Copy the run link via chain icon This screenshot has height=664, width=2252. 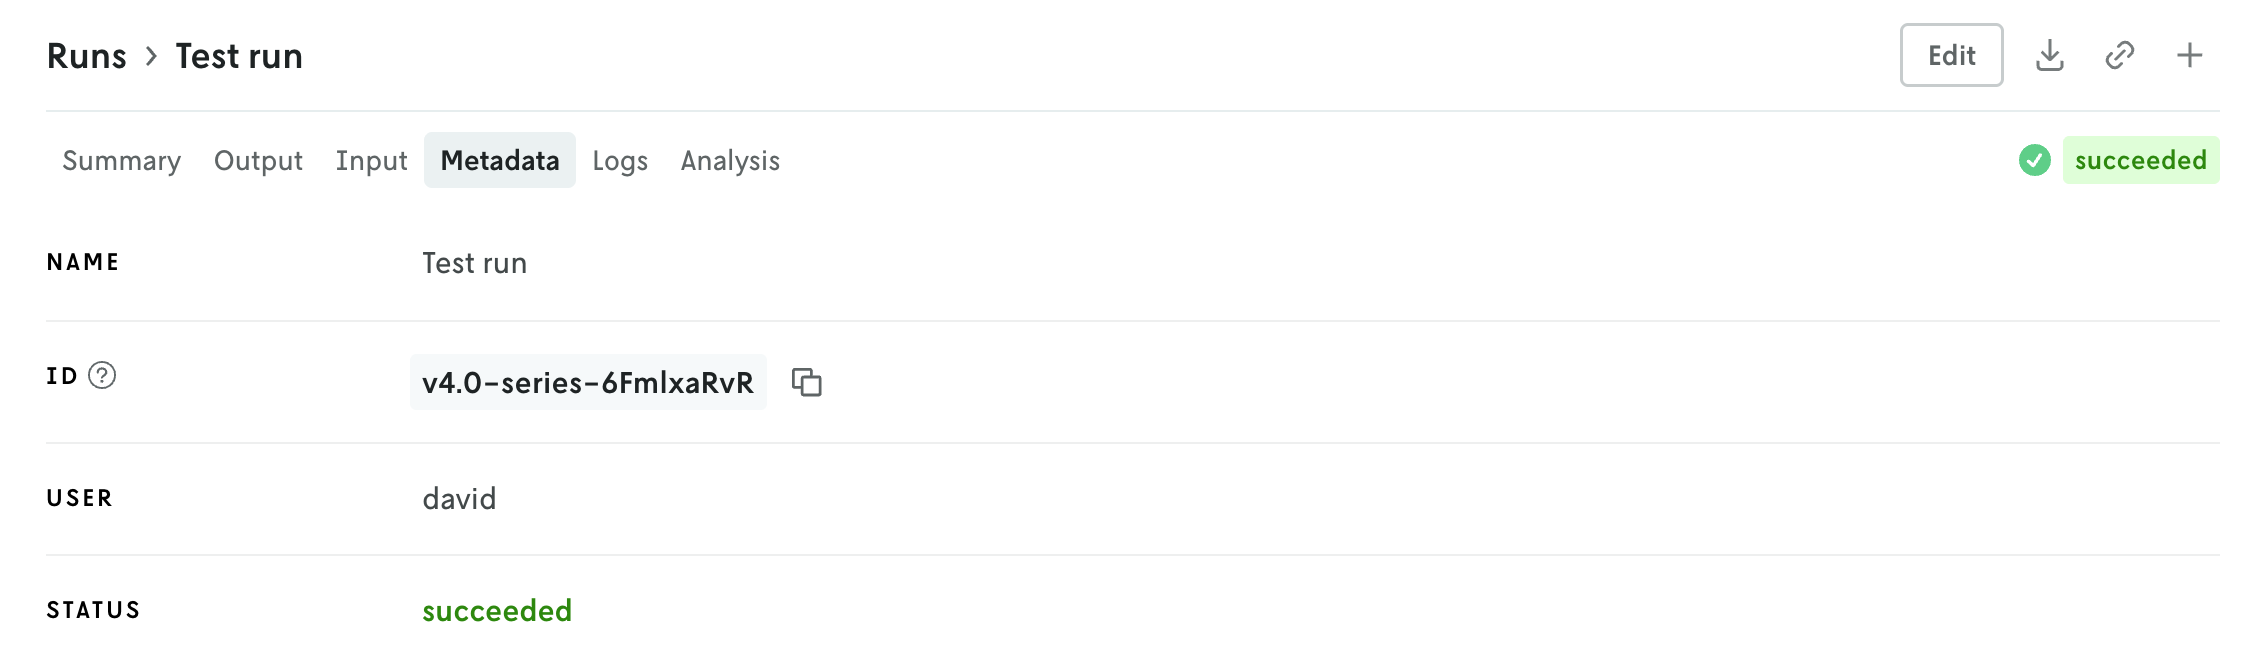2119,56
